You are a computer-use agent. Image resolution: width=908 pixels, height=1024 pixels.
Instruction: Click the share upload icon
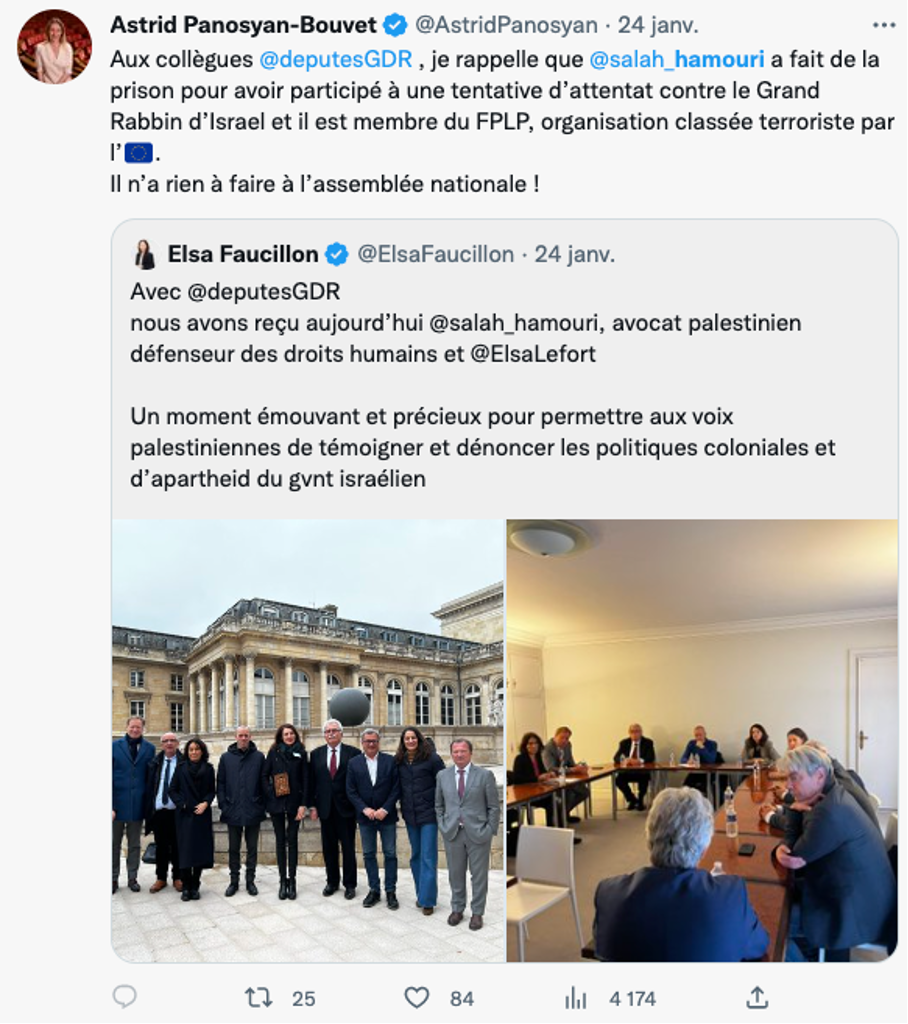[x=757, y=997]
